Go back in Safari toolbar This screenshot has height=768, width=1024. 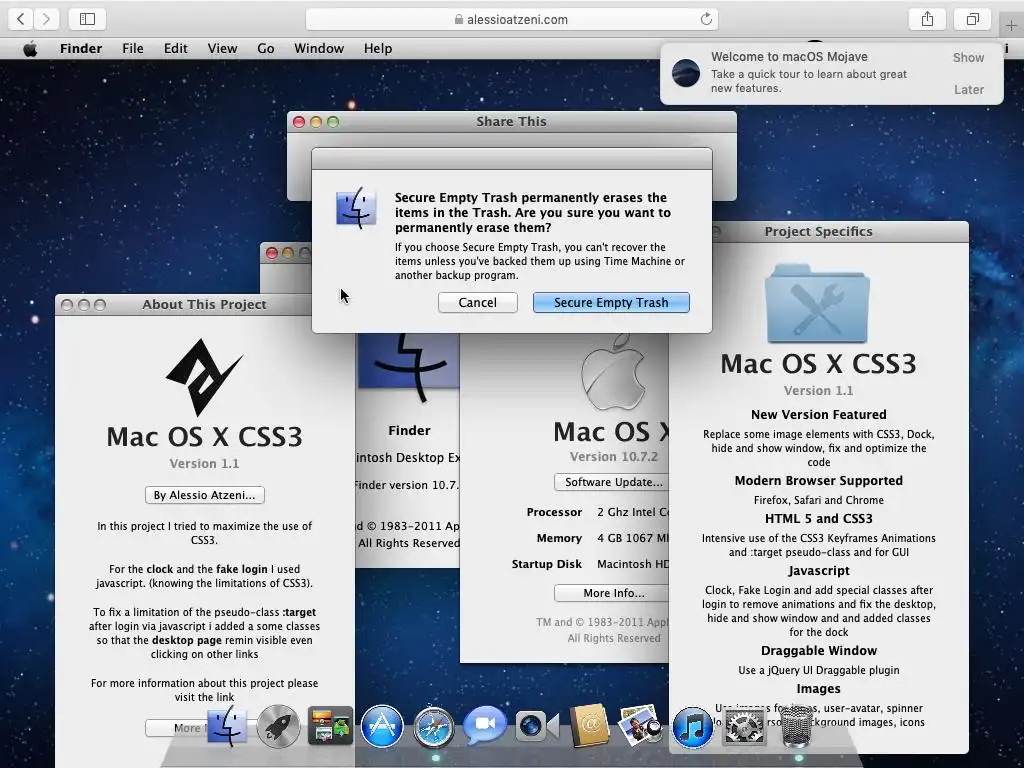(x=20, y=19)
